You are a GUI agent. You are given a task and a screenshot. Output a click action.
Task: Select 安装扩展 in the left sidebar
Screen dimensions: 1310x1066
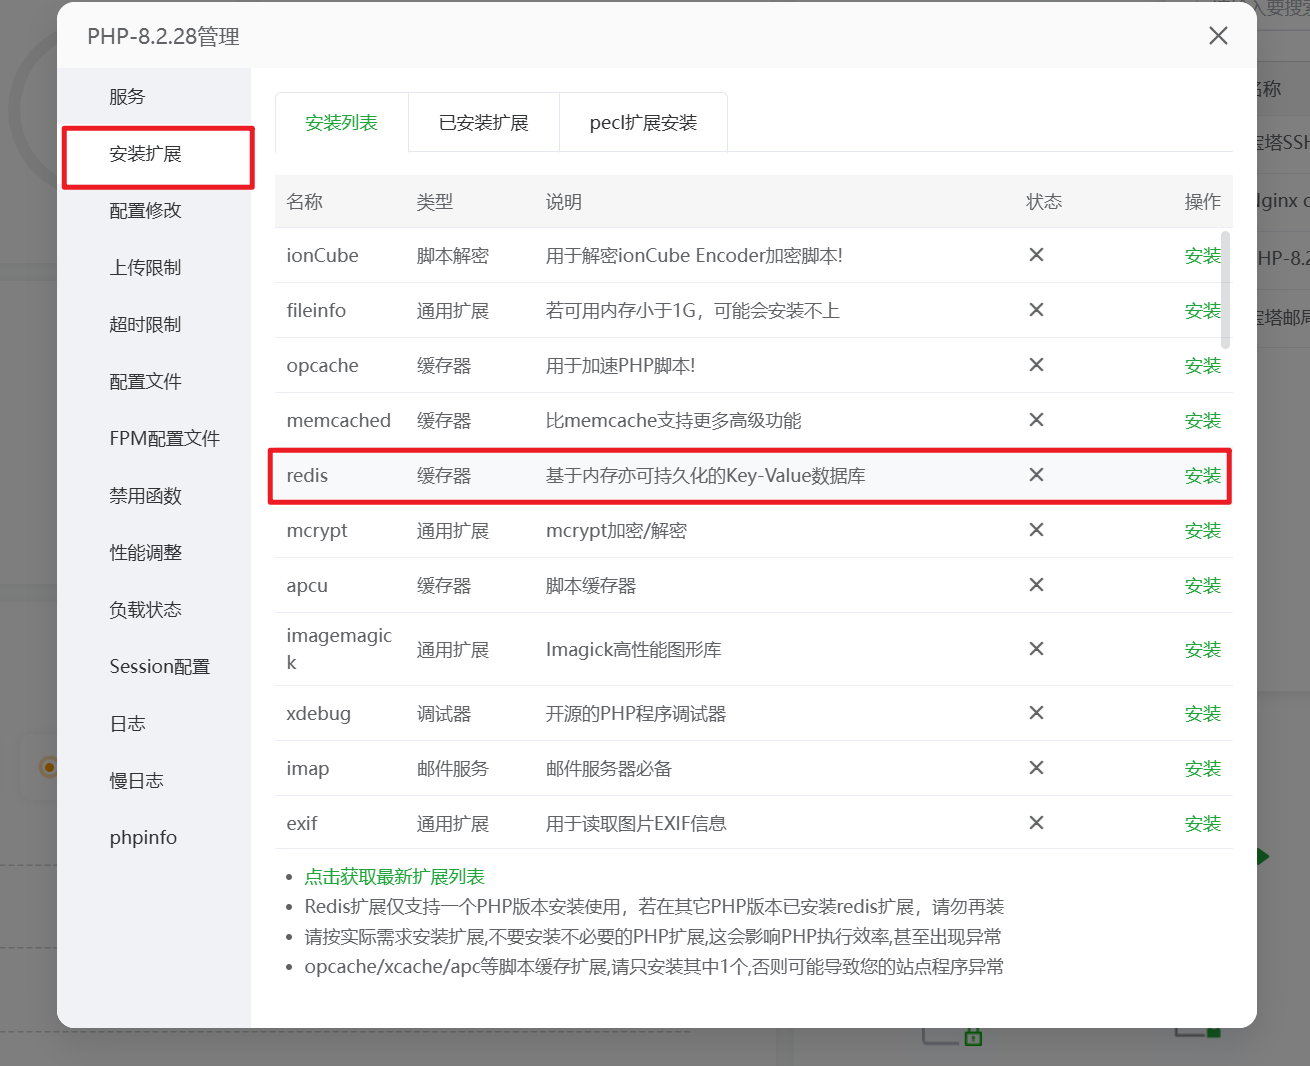click(x=146, y=154)
